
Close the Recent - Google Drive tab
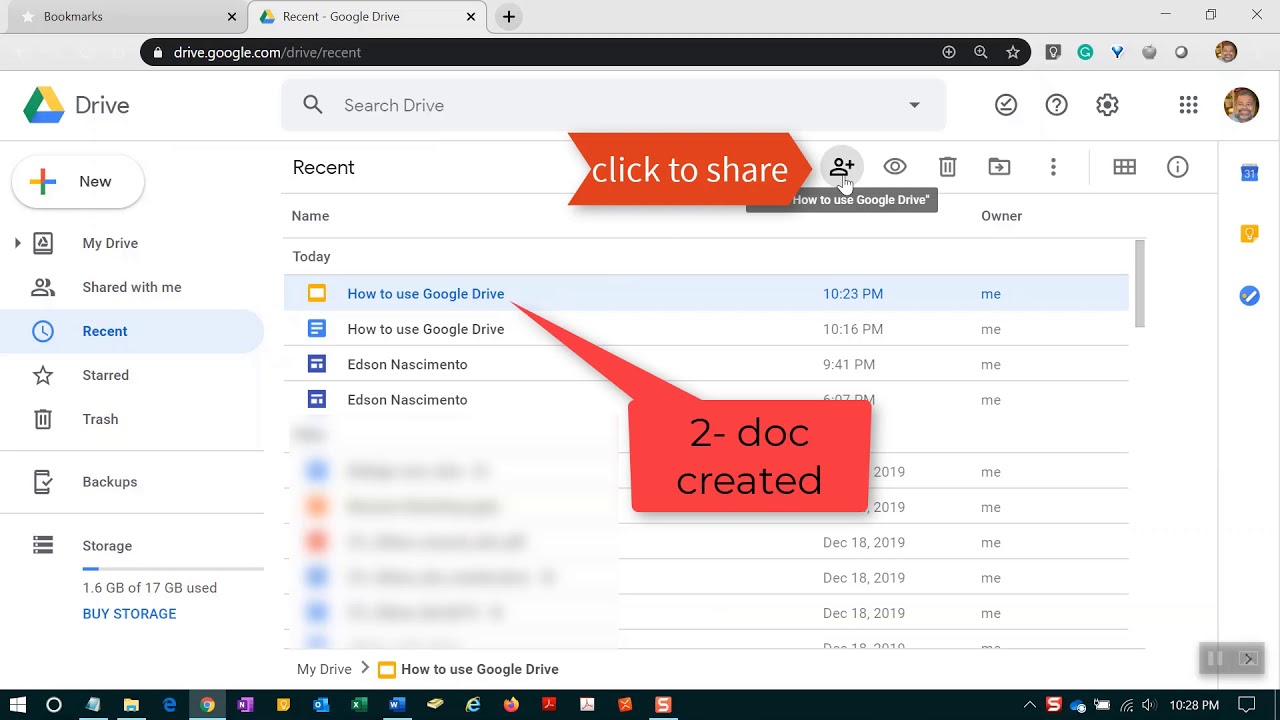pos(471,17)
